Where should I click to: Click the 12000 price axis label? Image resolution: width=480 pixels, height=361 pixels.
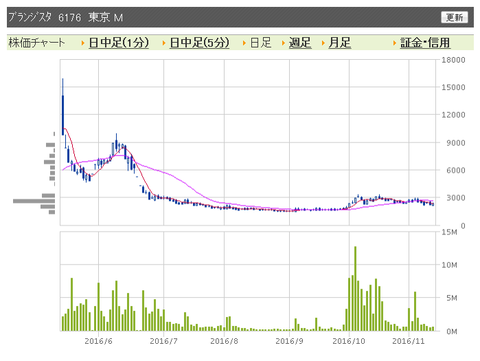tap(453, 115)
